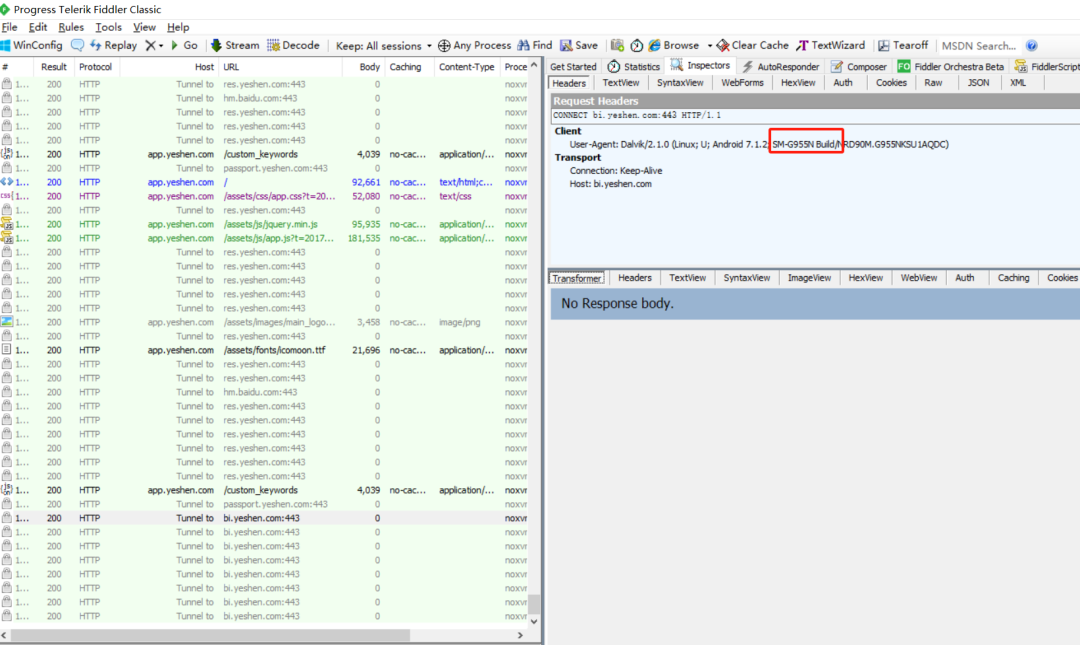This screenshot has height=645, width=1080.
Task: Open the Remove sessions X dropdown
Action: pyautogui.click(x=154, y=45)
